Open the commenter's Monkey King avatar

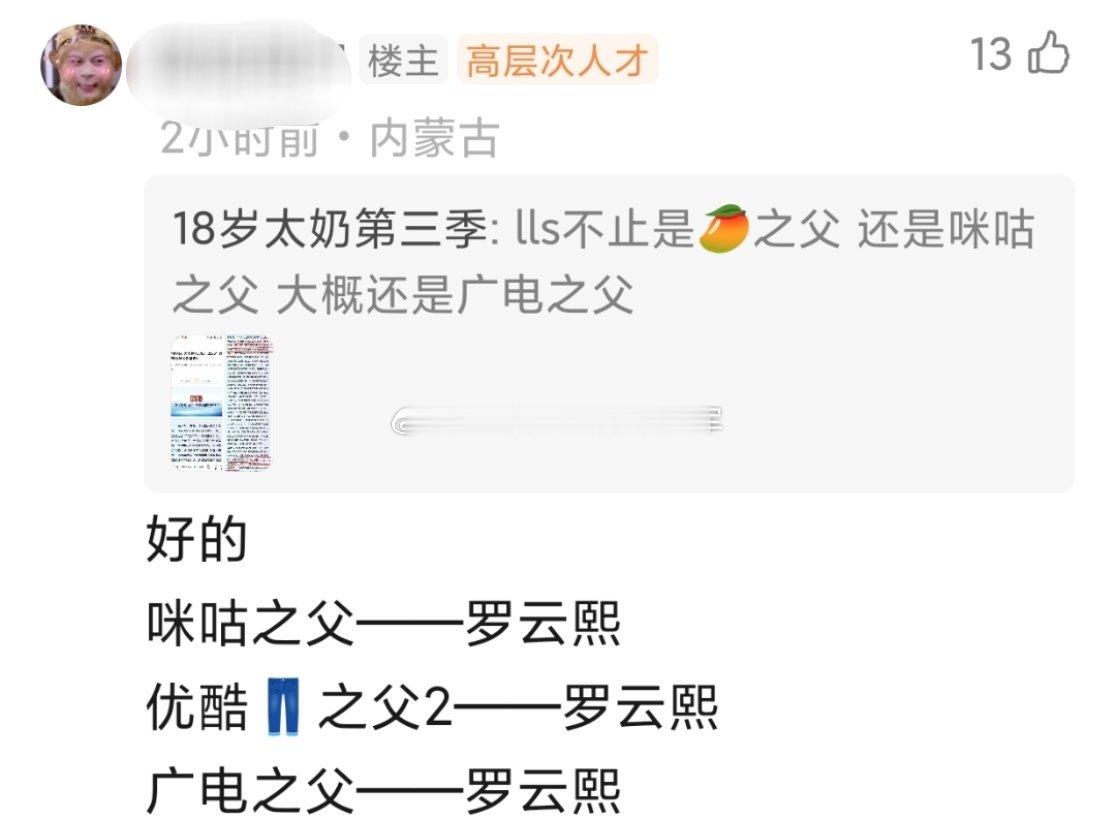[x=81, y=65]
